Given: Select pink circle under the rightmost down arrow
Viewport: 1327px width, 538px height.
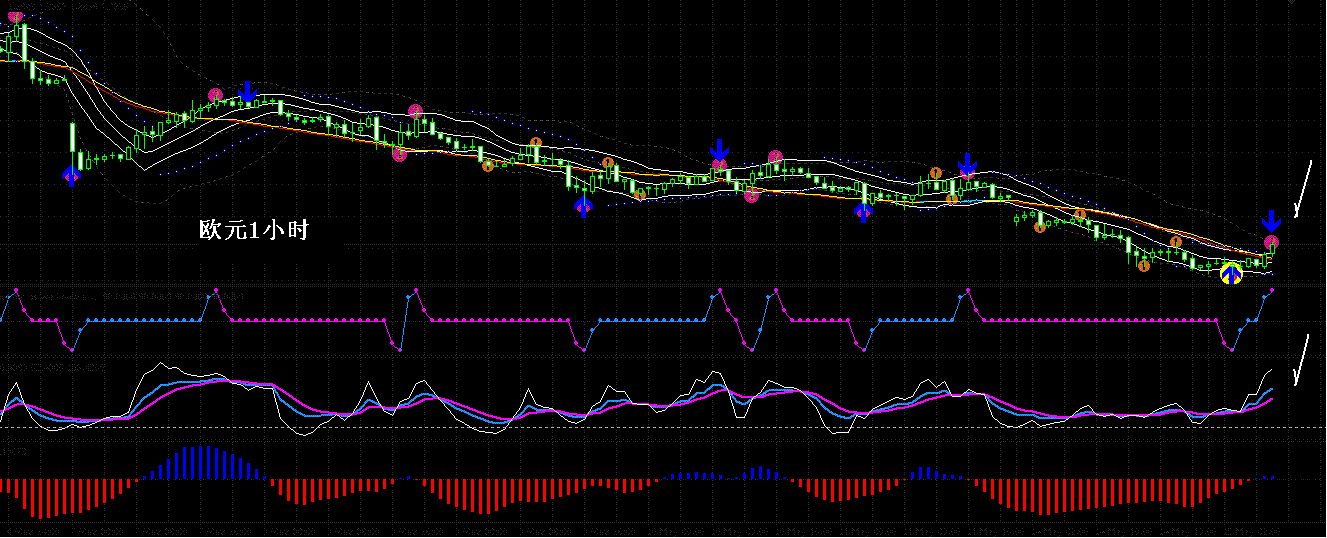Looking at the screenshot, I should pyautogui.click(x=1271, y=242).
